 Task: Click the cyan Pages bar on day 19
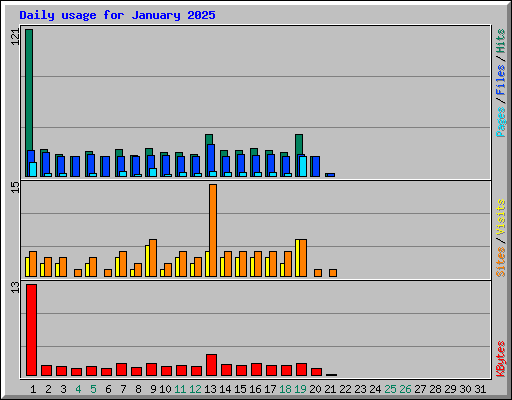click(303, 166)
